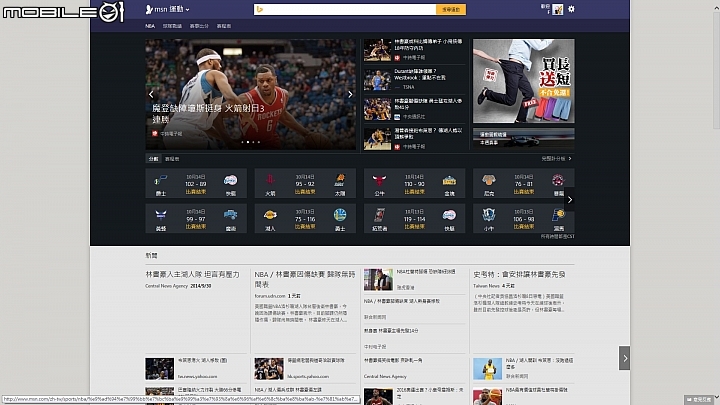Click the 110 - 90 game score

coord(414,184)
